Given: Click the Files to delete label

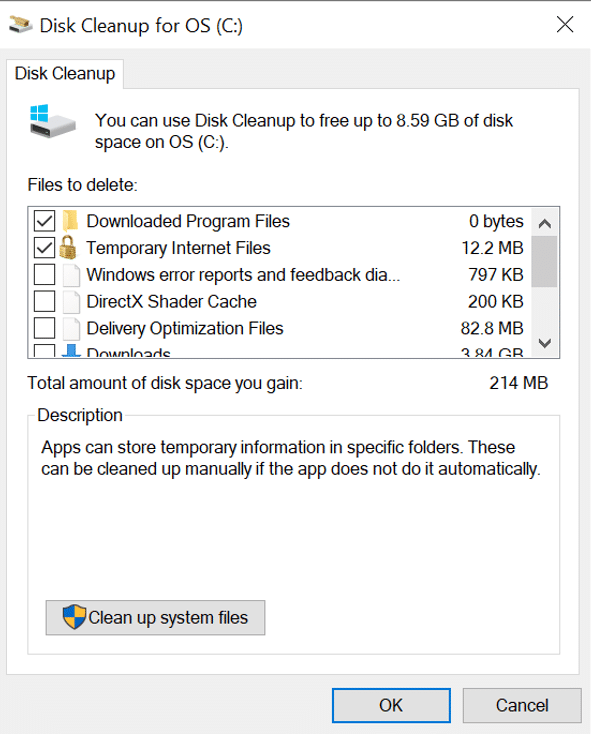Looking at the screenshot, I should pyautogui.click(x=82, y=185).
